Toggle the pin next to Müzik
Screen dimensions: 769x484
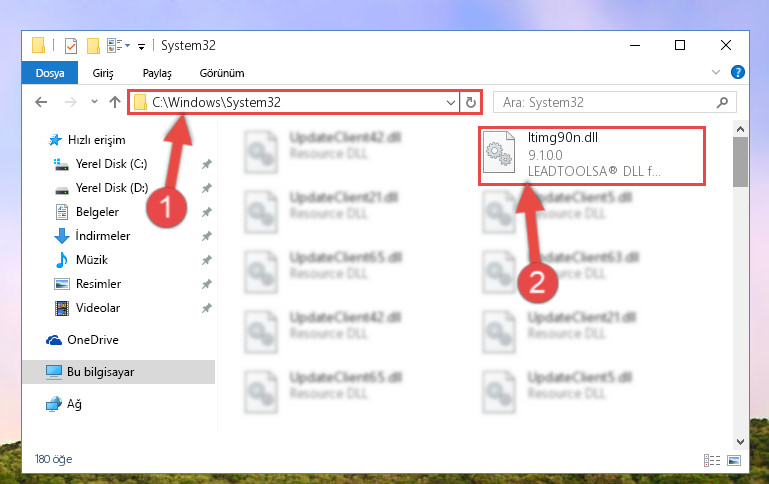(x=206, y=260)
